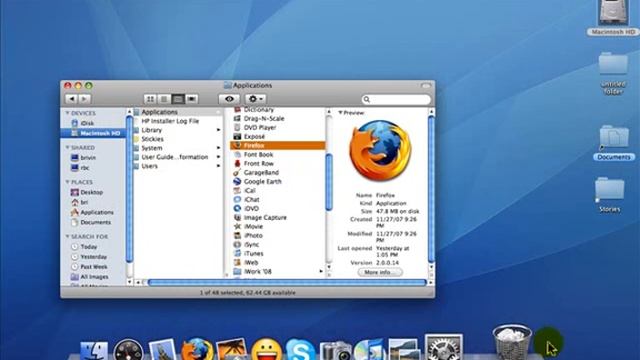
Task: Expand the iWork '08 folder arrow
Action: pyautogui.click(x=321, y=271)
